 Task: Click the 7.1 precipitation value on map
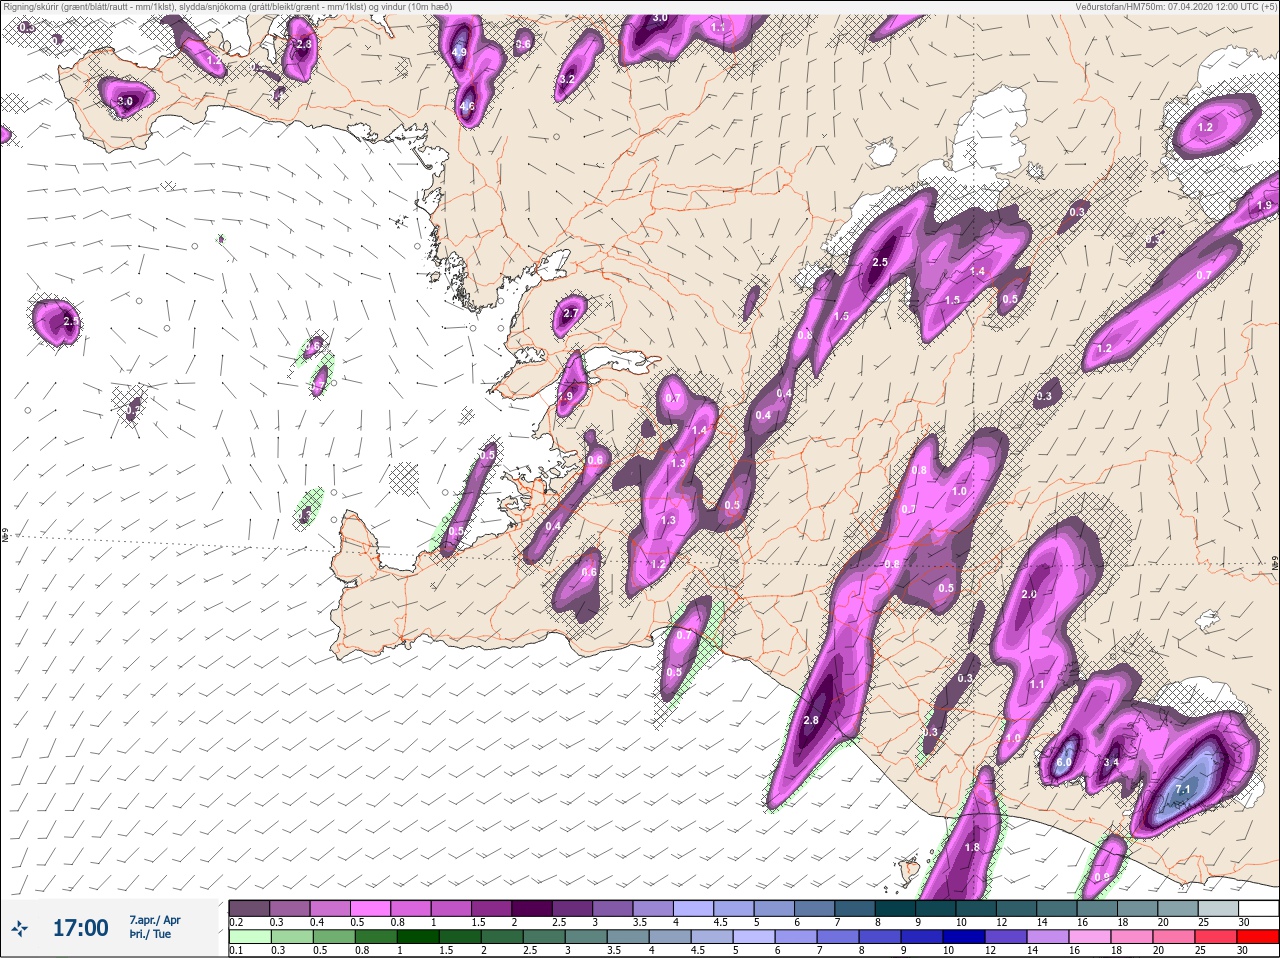tap(1183, 789)
